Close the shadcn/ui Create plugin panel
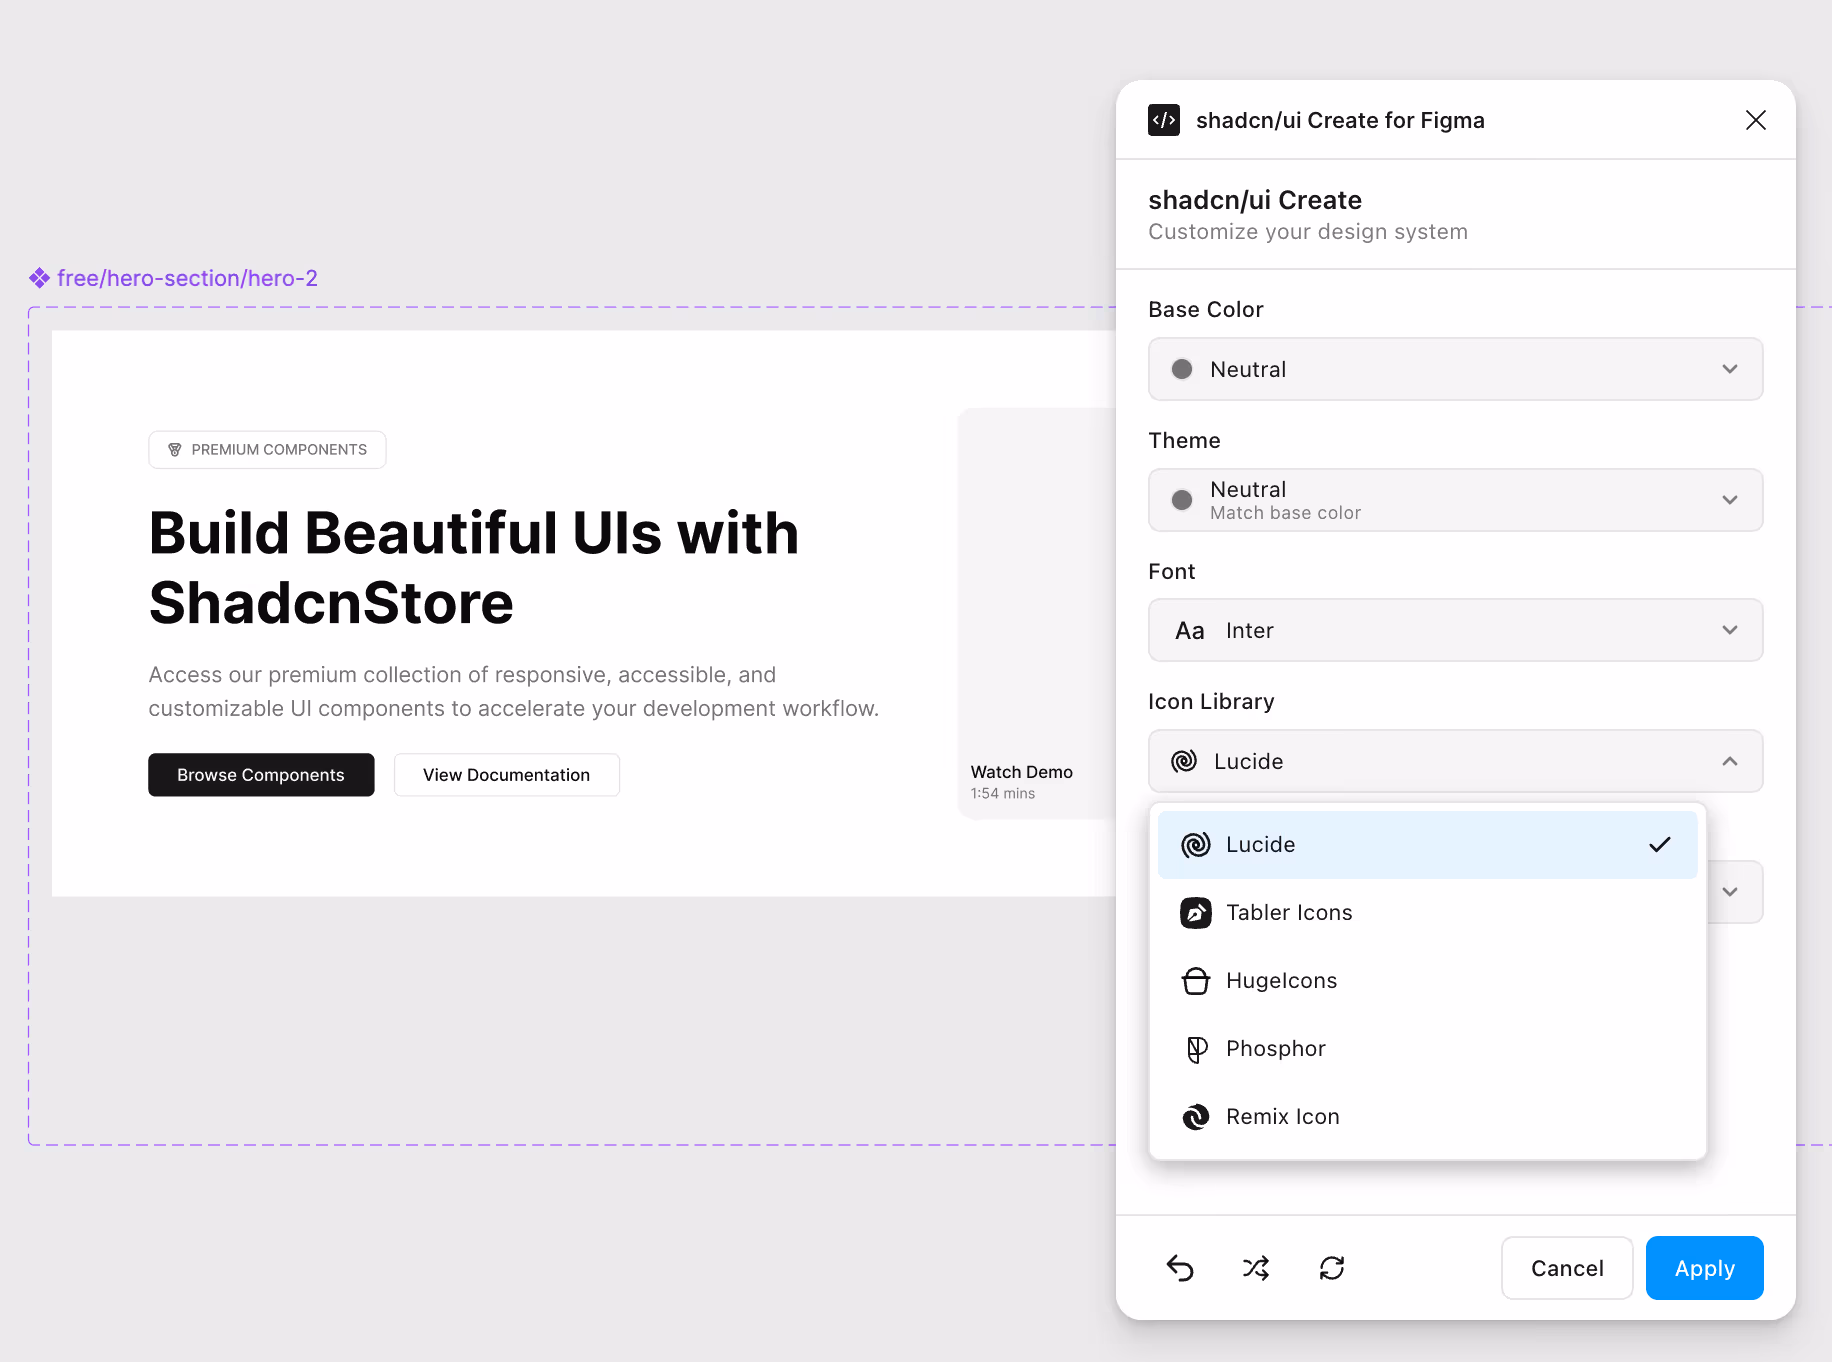The image size is (1832, 1362). point(1756,120)
